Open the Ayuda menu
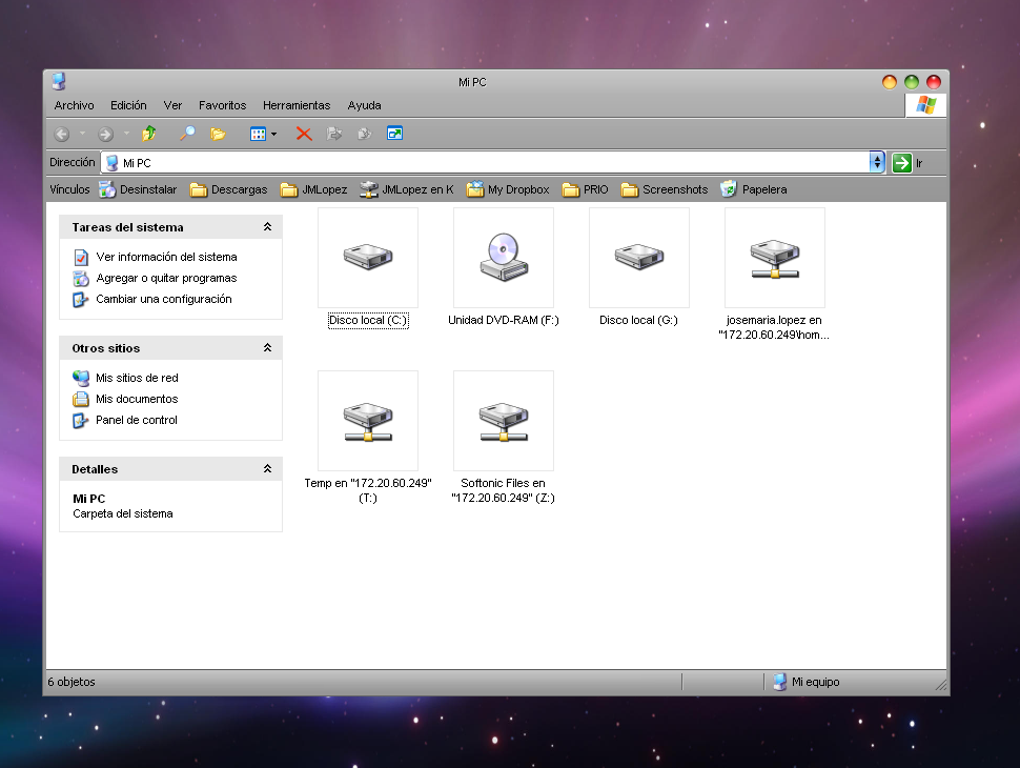 364,105
